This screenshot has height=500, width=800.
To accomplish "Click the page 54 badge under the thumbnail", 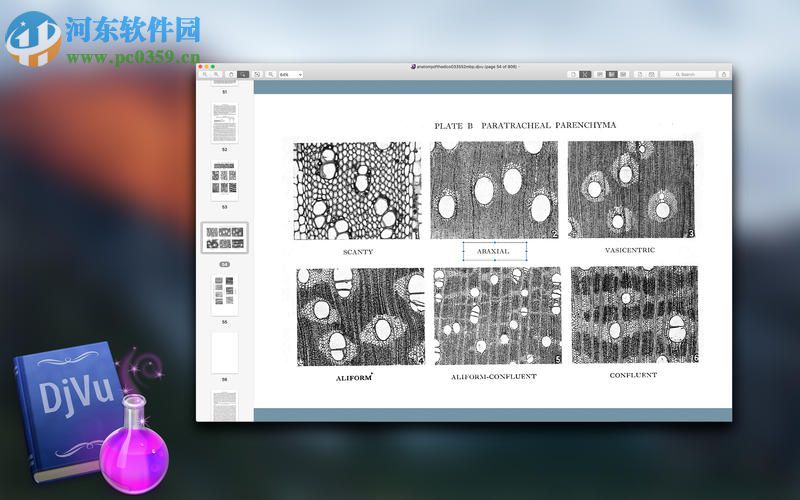I will coord(224,264).
